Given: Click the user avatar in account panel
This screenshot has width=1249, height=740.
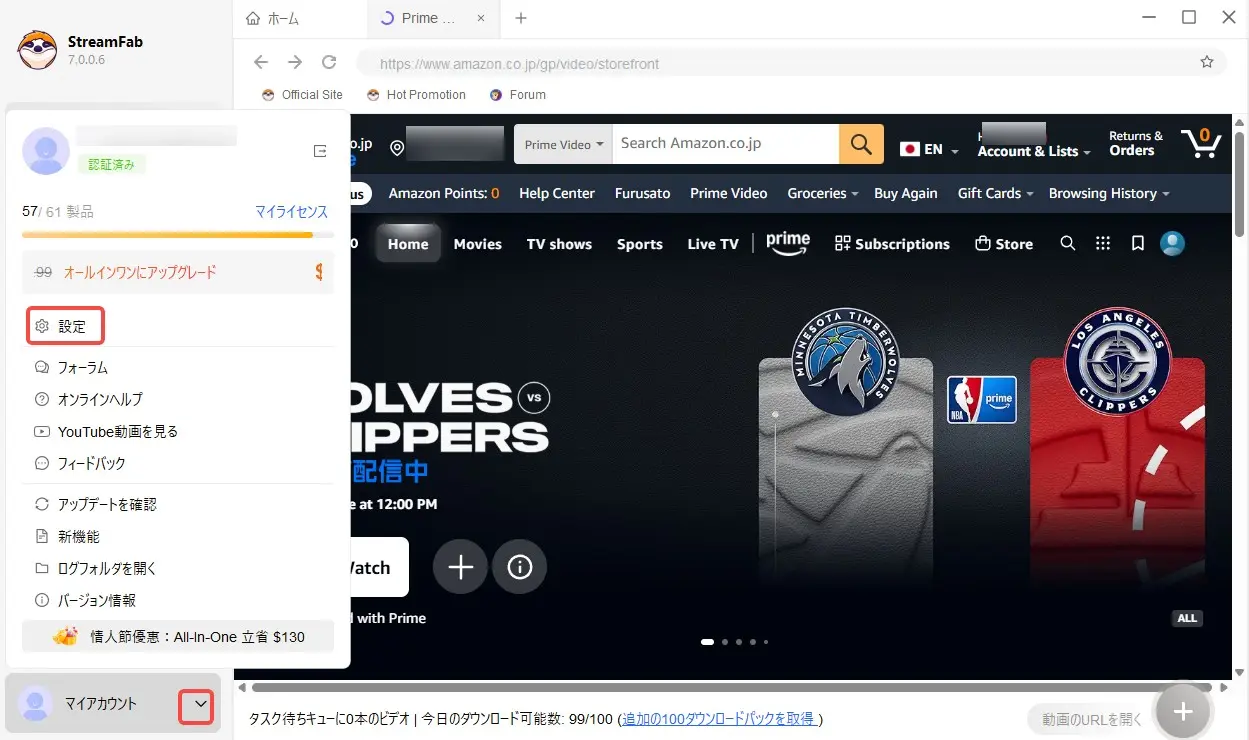Looking at the screenshot, I should (x=46, y=151).
